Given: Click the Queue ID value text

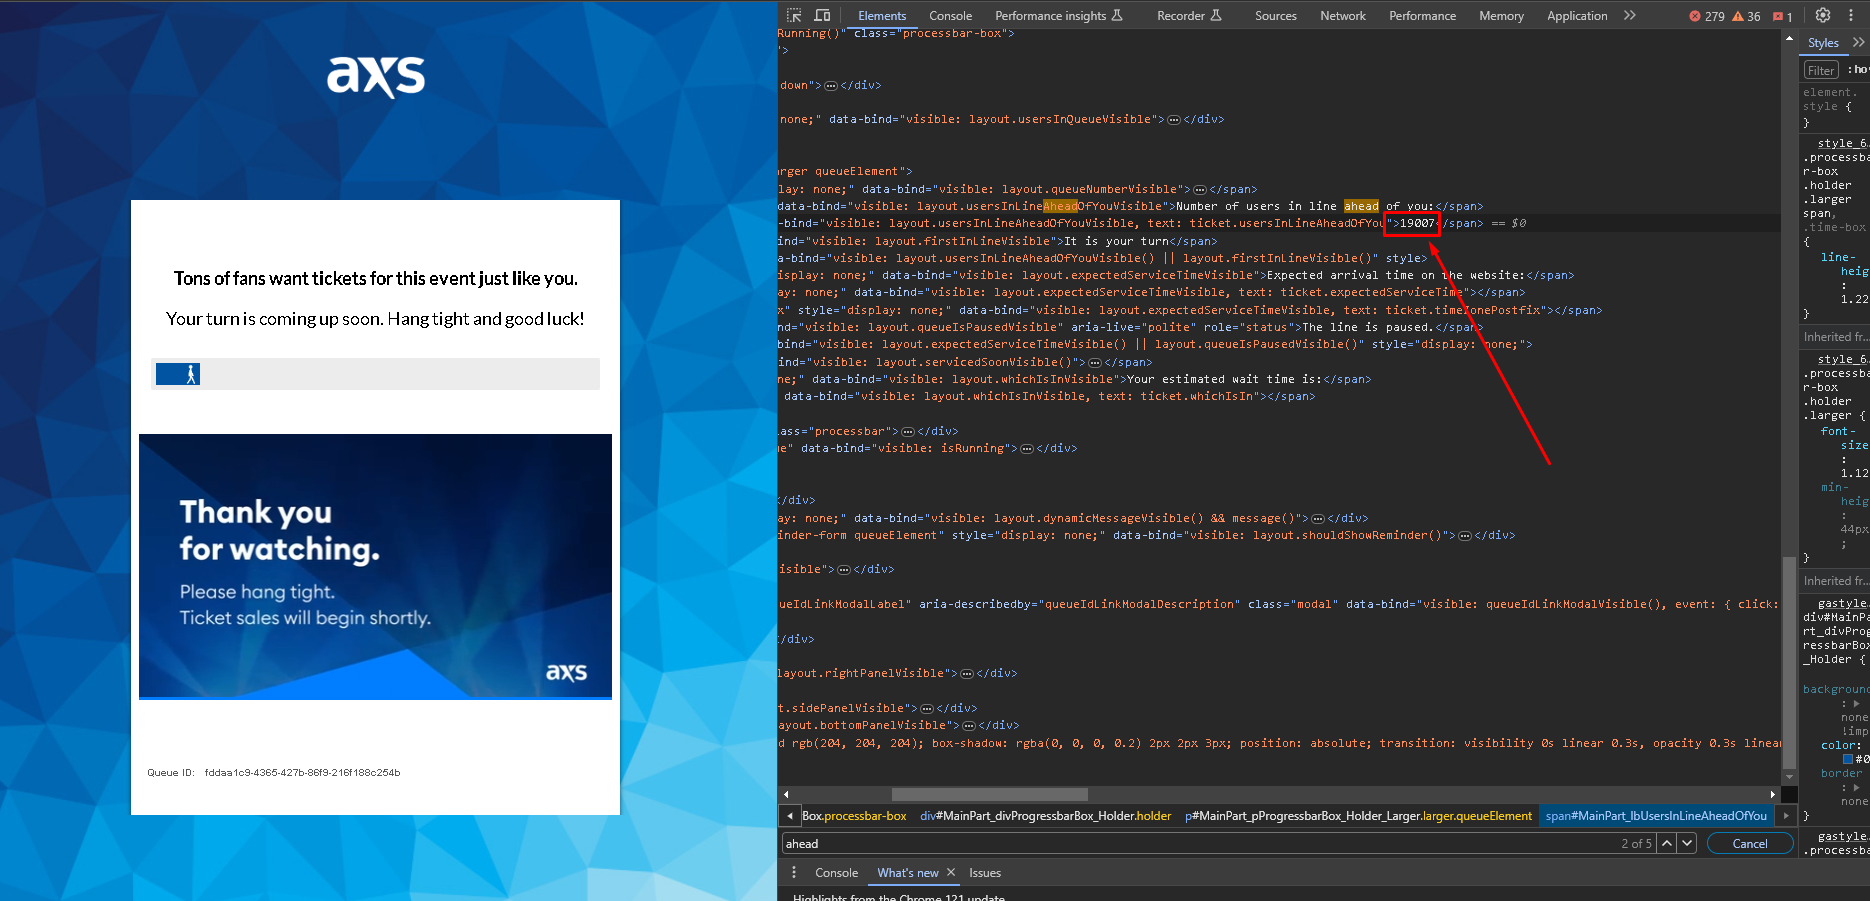Looking at the screenshot, I should [x=302, y=773].
